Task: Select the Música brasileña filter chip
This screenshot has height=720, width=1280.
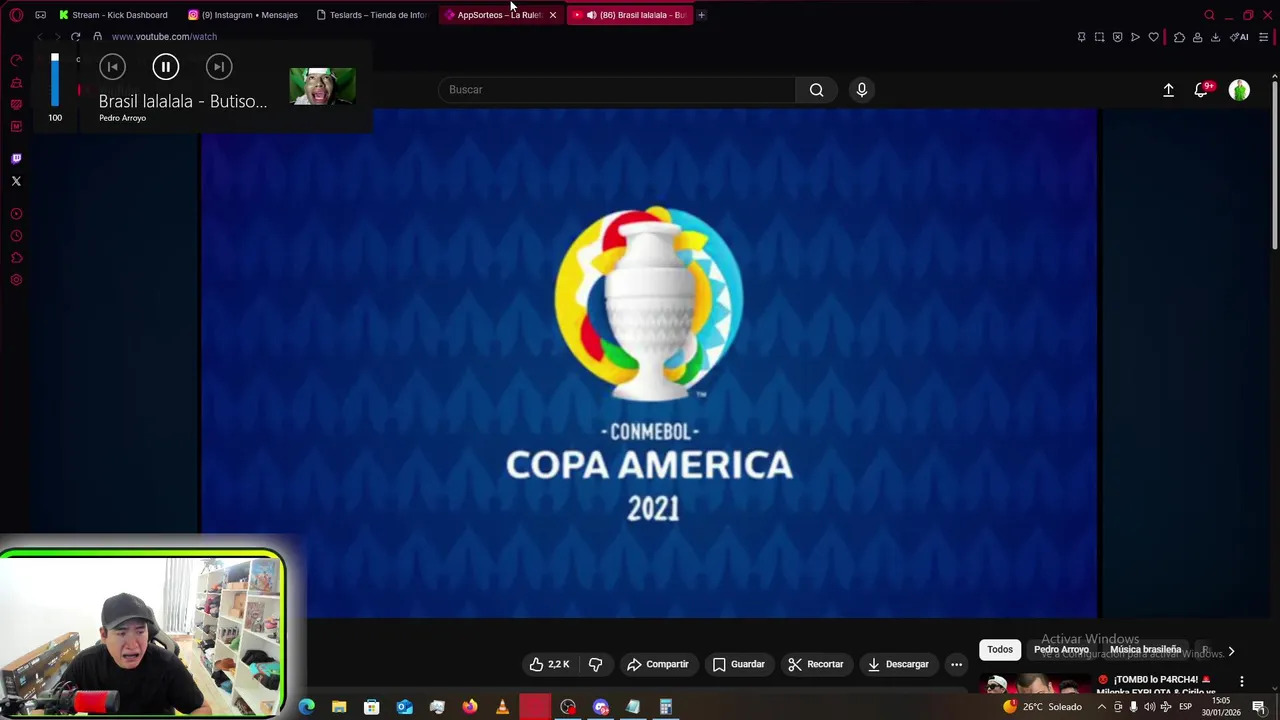Action: click(1145, 650)
